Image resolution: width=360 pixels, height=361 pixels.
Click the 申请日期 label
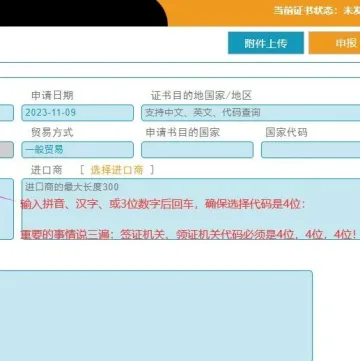52,96
